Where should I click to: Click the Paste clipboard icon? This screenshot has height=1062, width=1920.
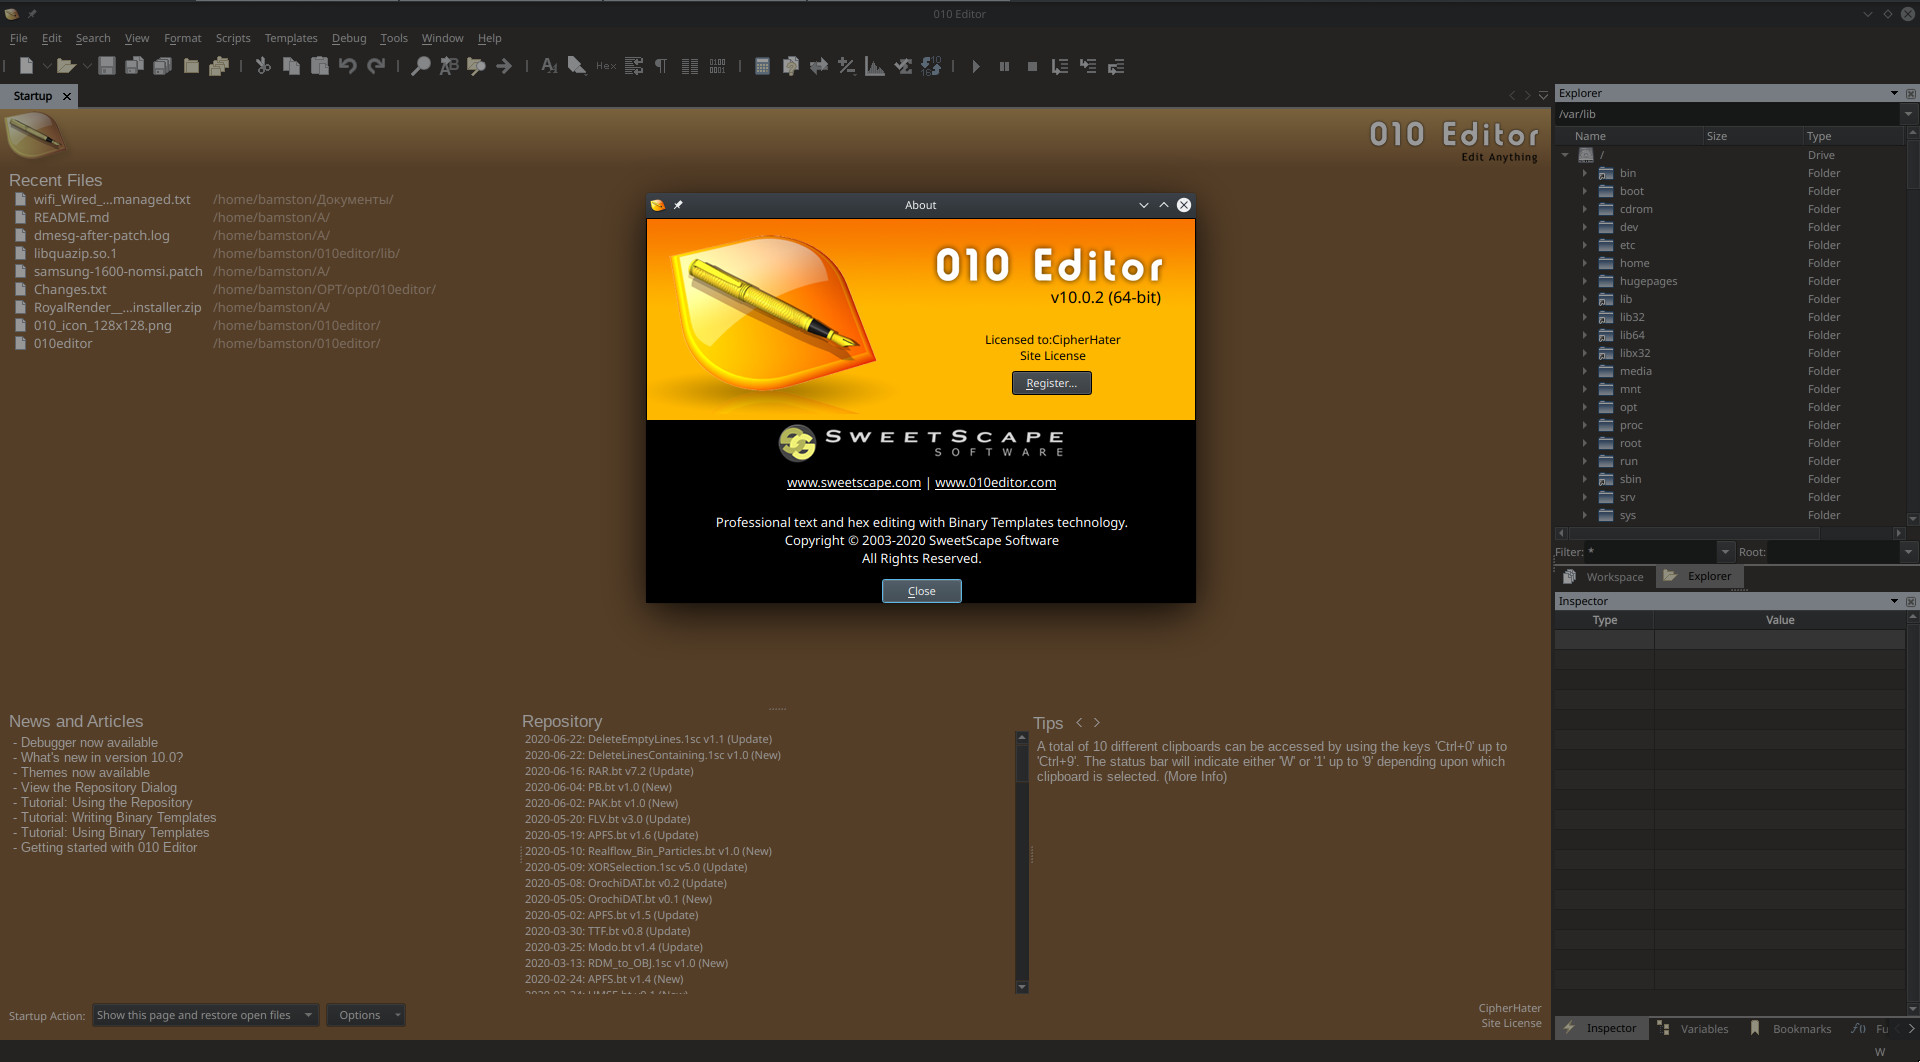point(319,66)
